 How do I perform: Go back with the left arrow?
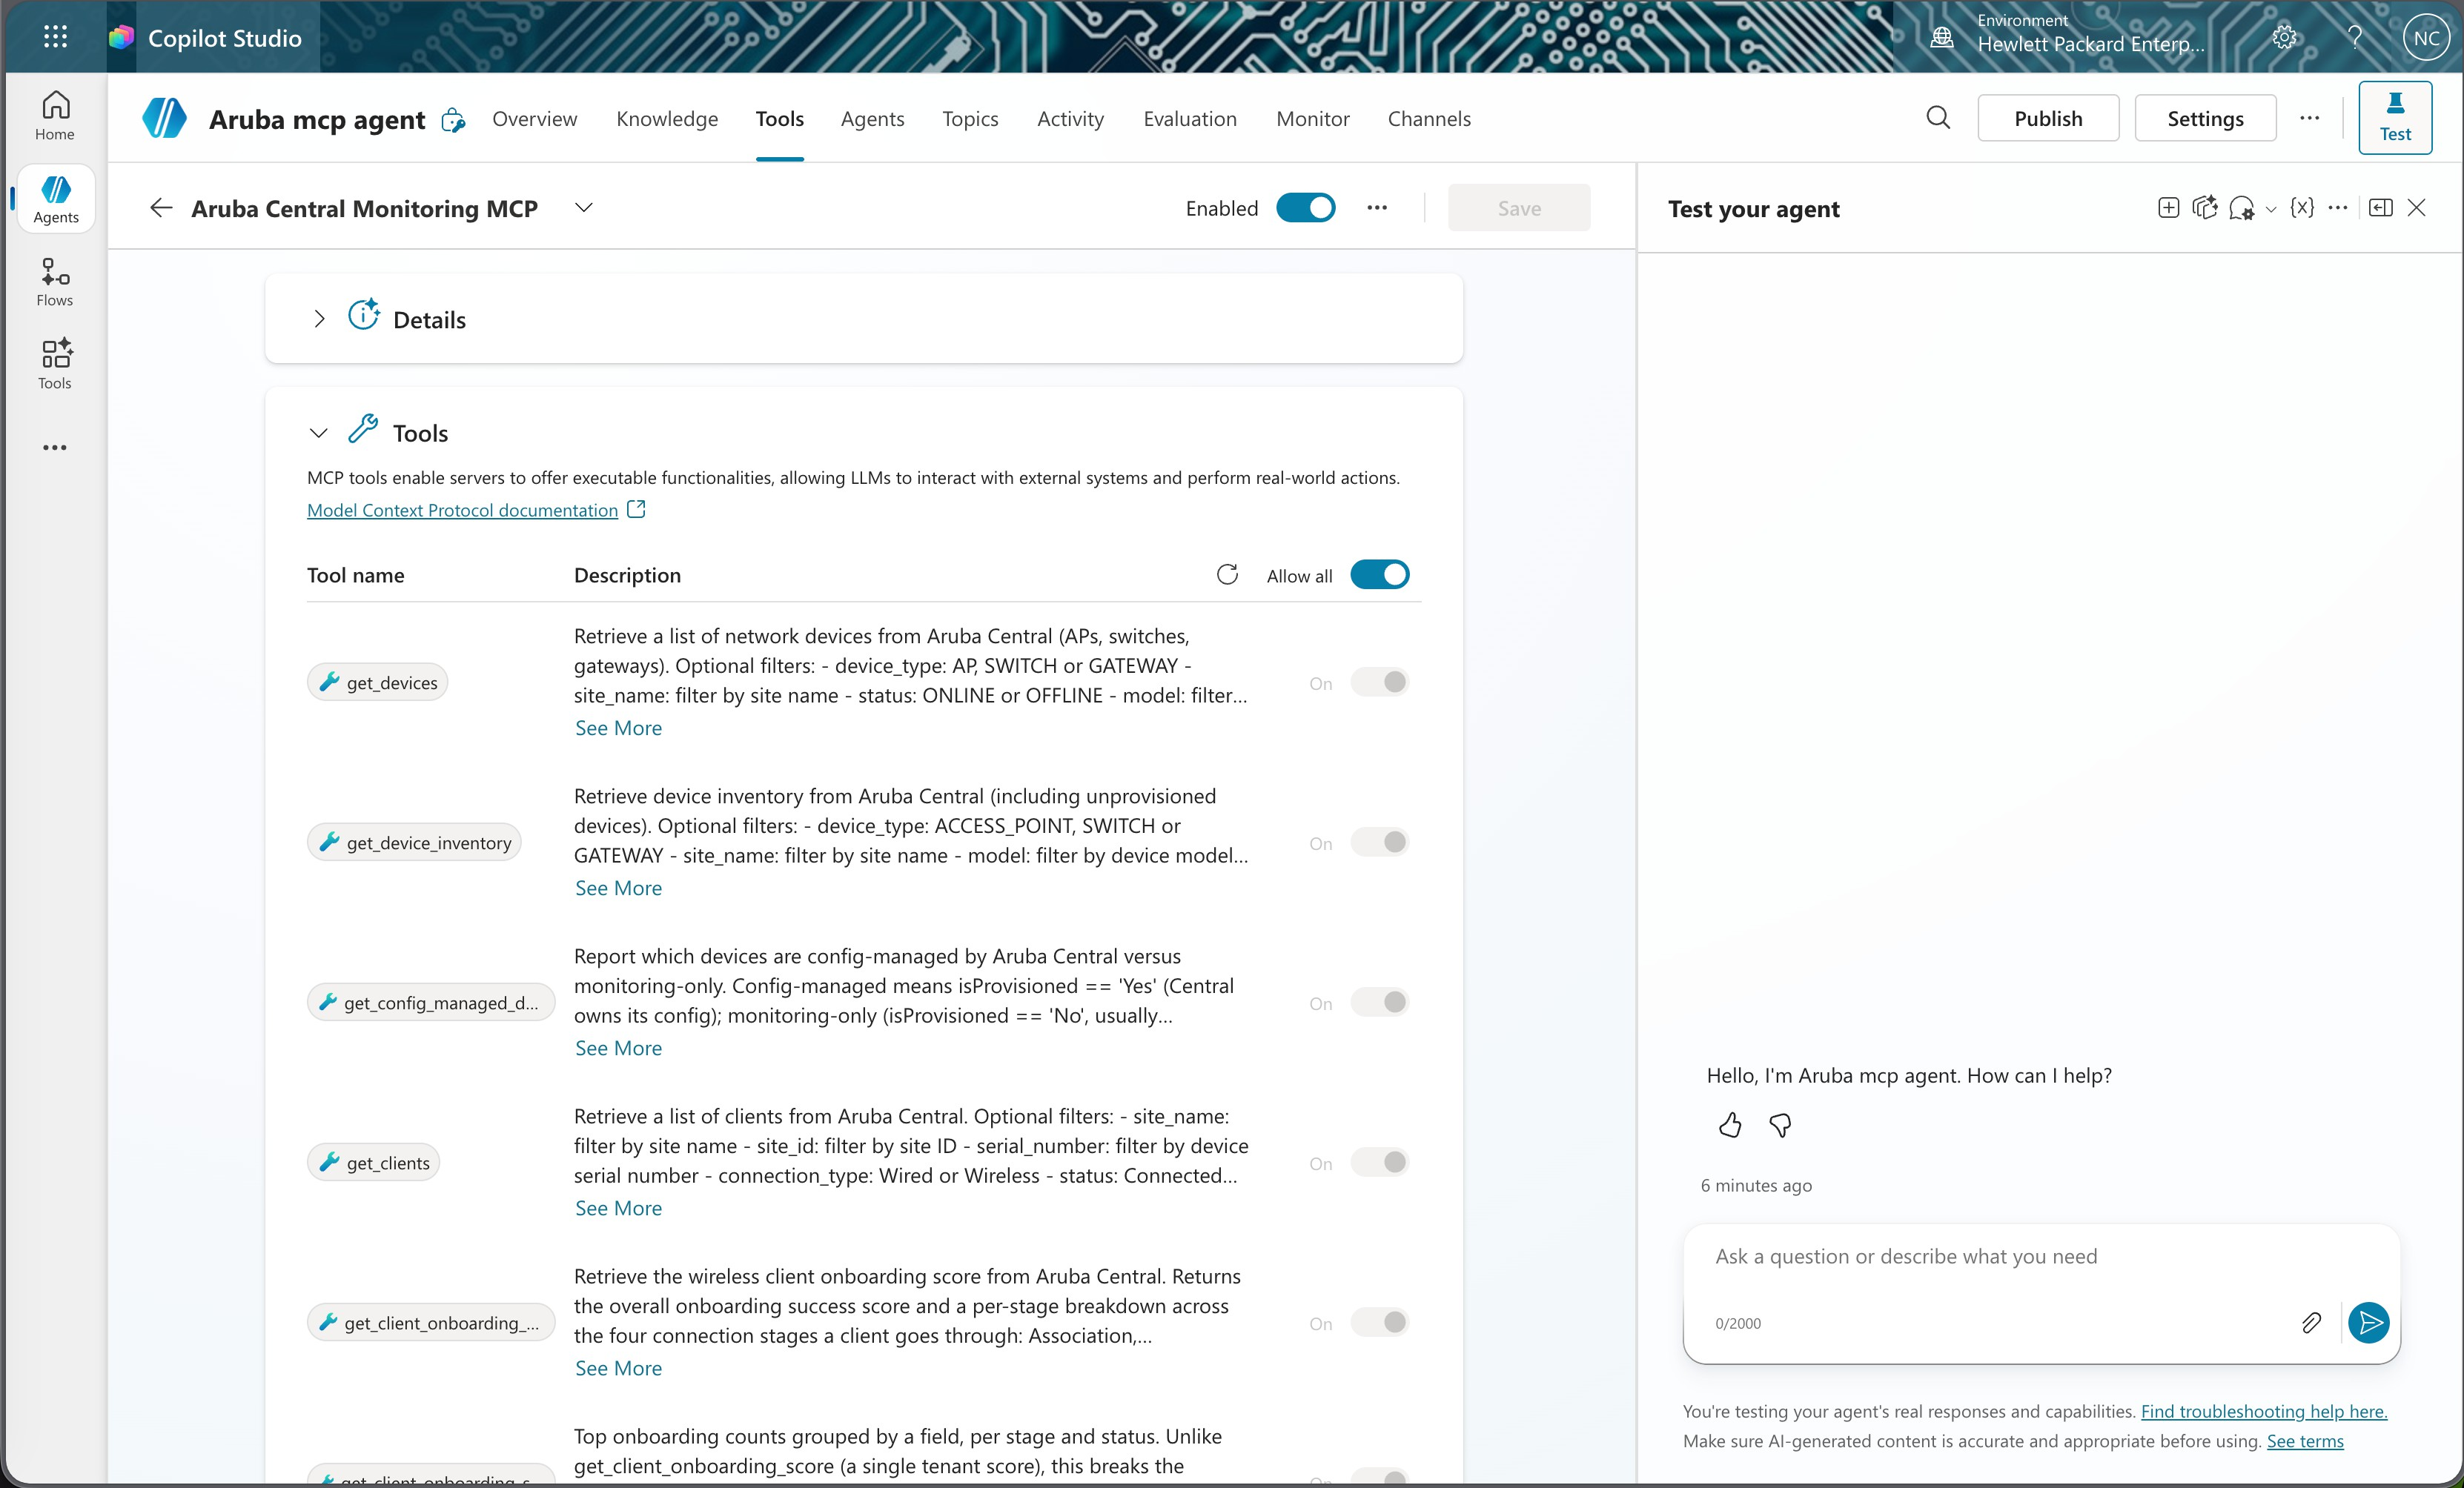pyautogui.click(x=161, y=208)
